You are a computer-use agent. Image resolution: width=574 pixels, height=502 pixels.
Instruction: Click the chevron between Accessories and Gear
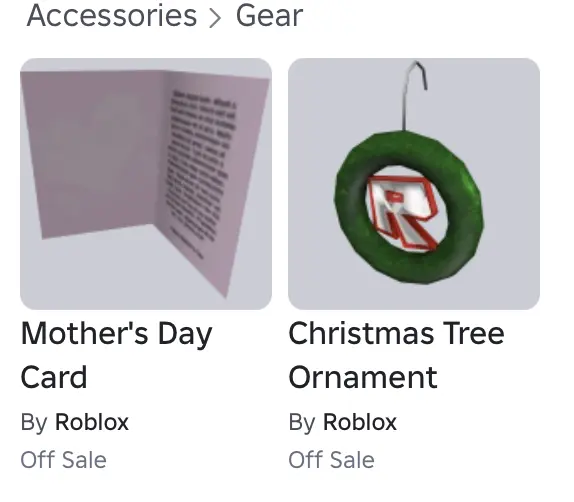tap(215, 18)
